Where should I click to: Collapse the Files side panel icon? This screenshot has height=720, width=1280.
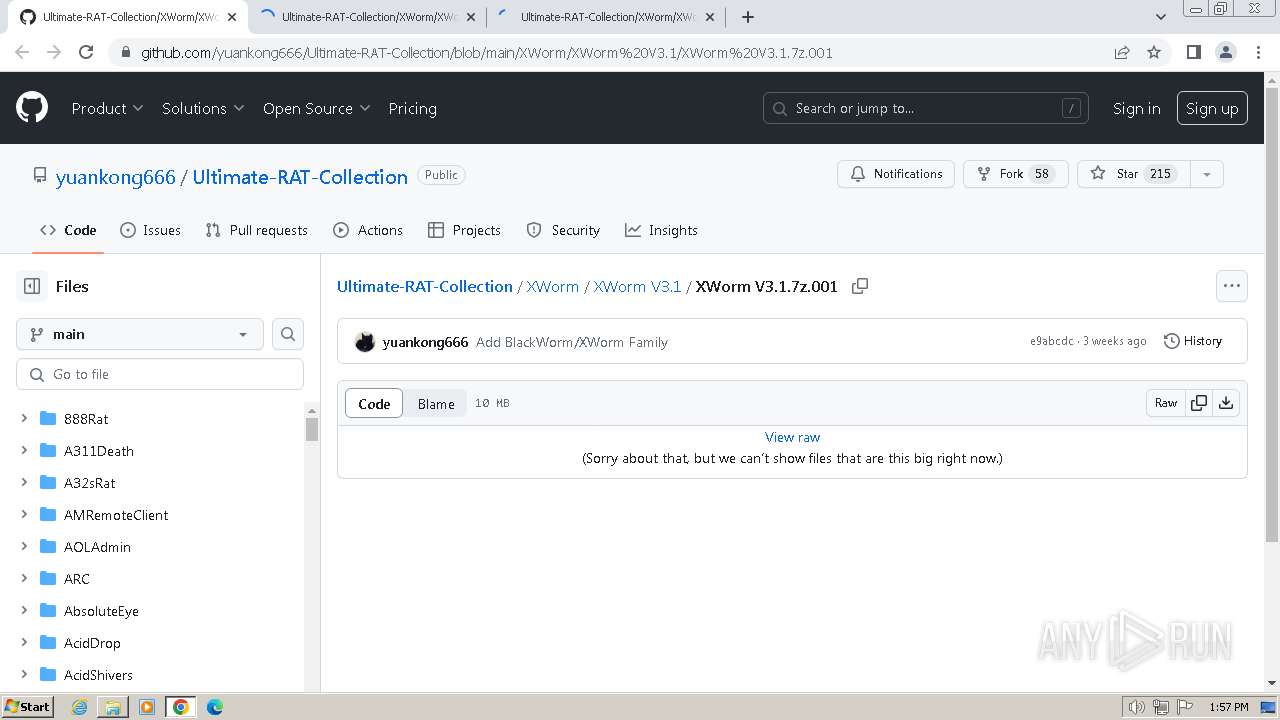32,286
